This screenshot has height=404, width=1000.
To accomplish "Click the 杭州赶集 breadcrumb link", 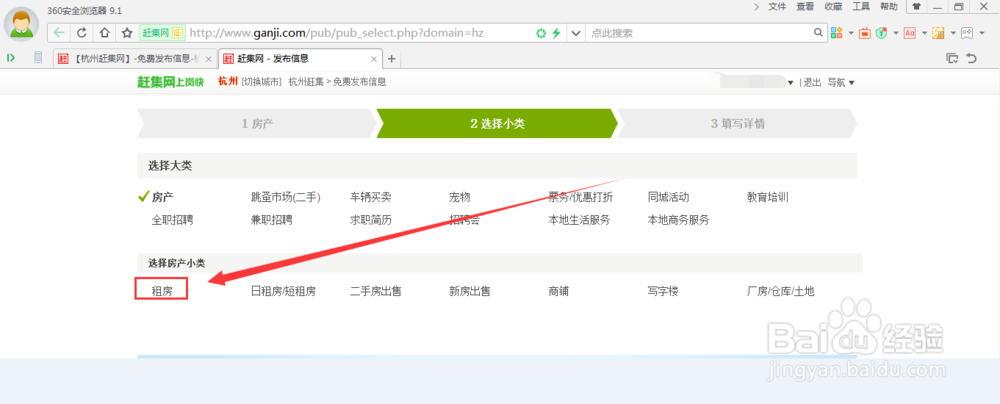I will pos(306,82).
